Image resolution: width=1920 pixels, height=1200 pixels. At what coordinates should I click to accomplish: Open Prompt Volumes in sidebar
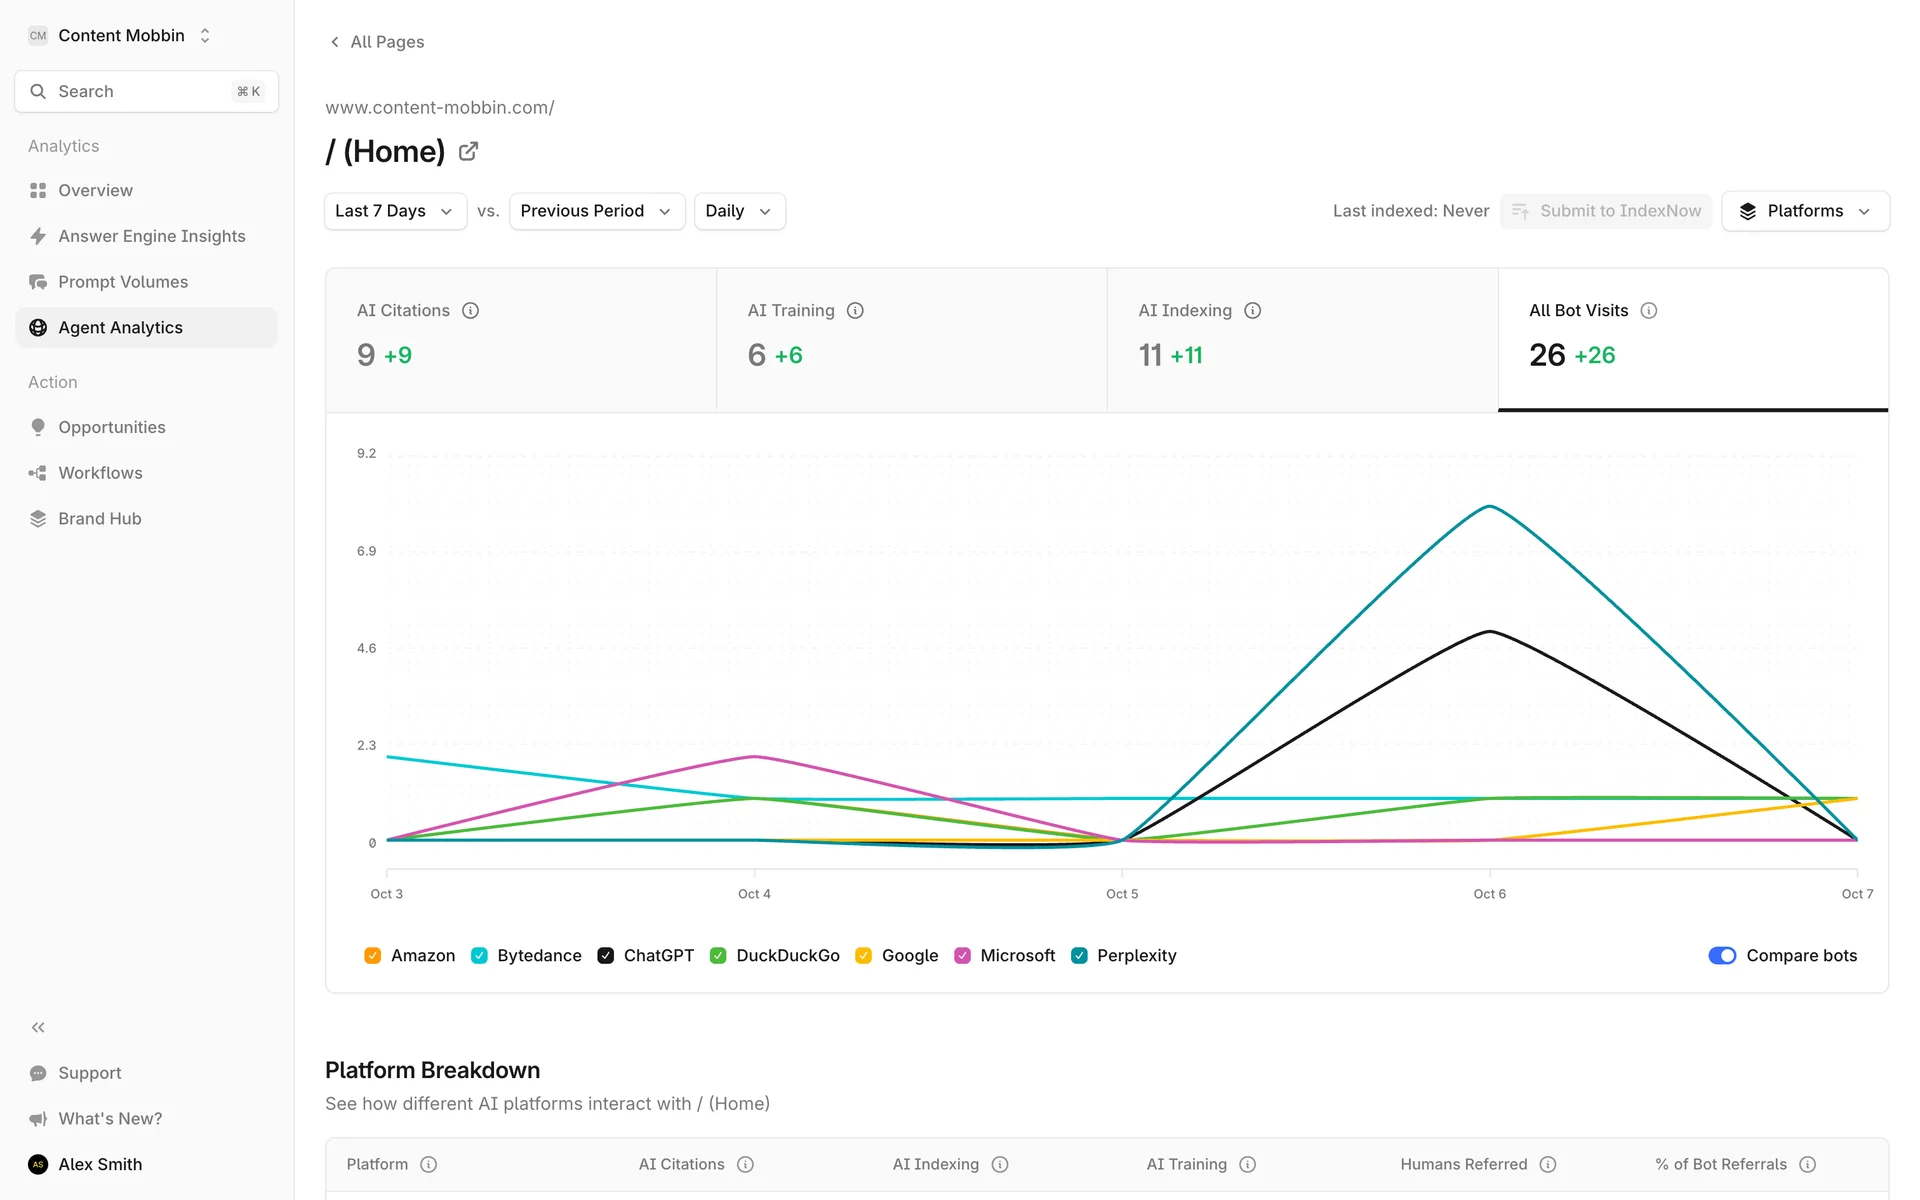(122, 282)
